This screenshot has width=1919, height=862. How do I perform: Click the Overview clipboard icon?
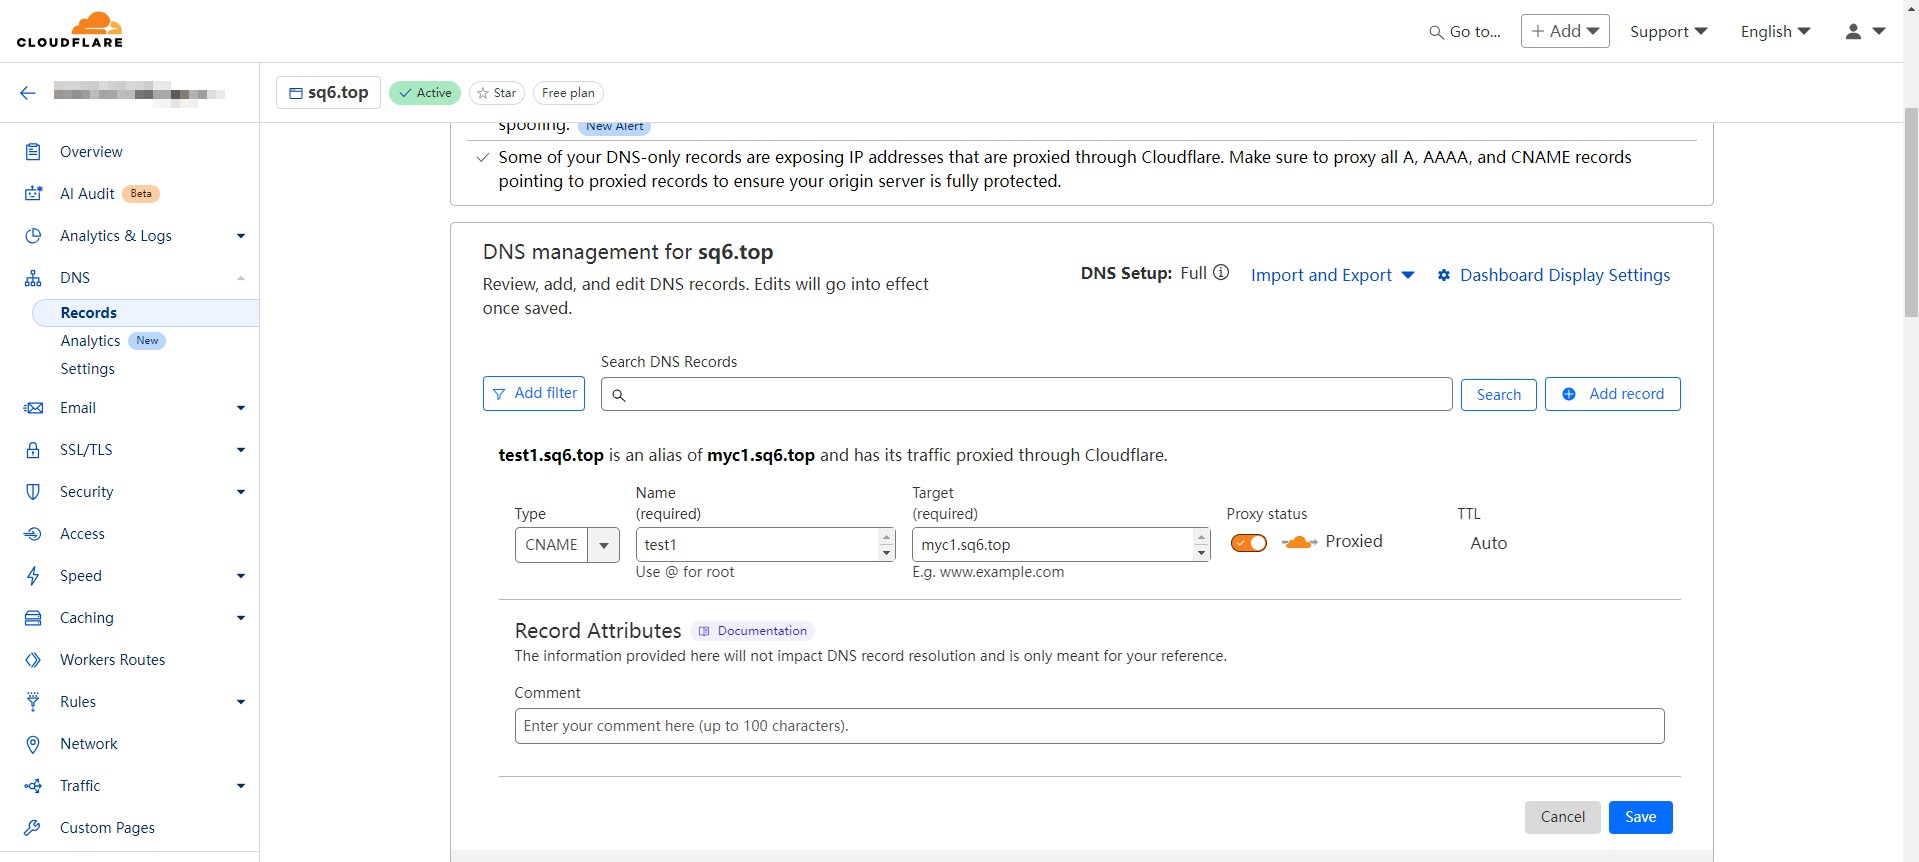pyautogui.click(x=33, y=152)
